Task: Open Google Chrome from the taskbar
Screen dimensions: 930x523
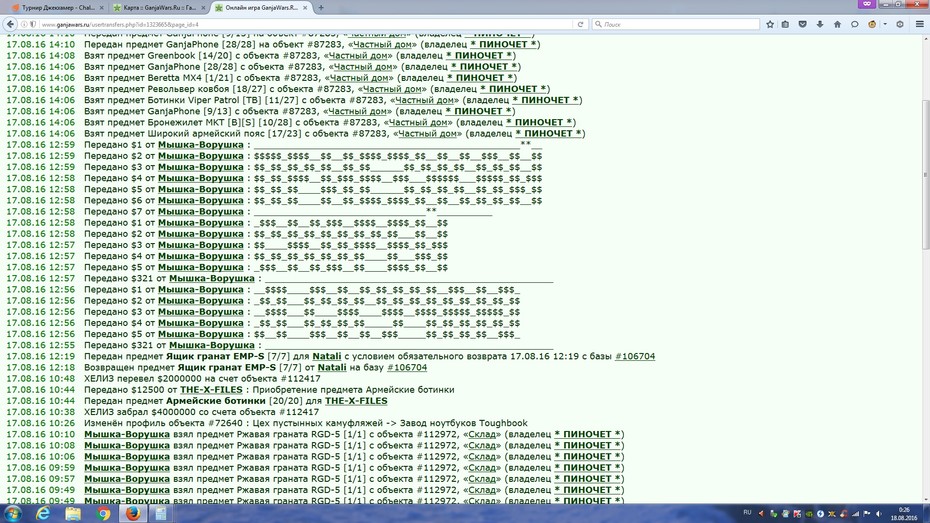Action: (x=103, y=514)
